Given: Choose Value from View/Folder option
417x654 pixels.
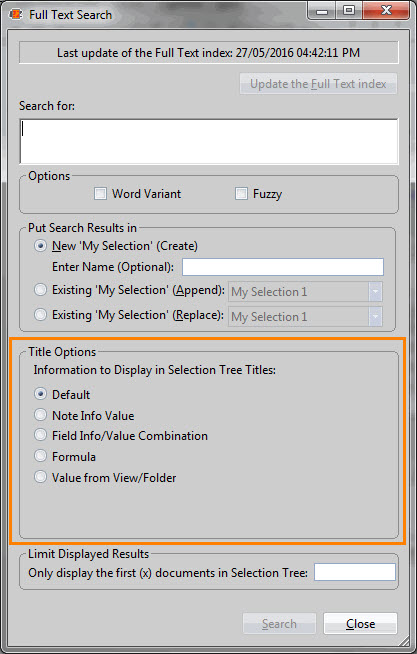Looking at the screenshot, I should point(40,477).
